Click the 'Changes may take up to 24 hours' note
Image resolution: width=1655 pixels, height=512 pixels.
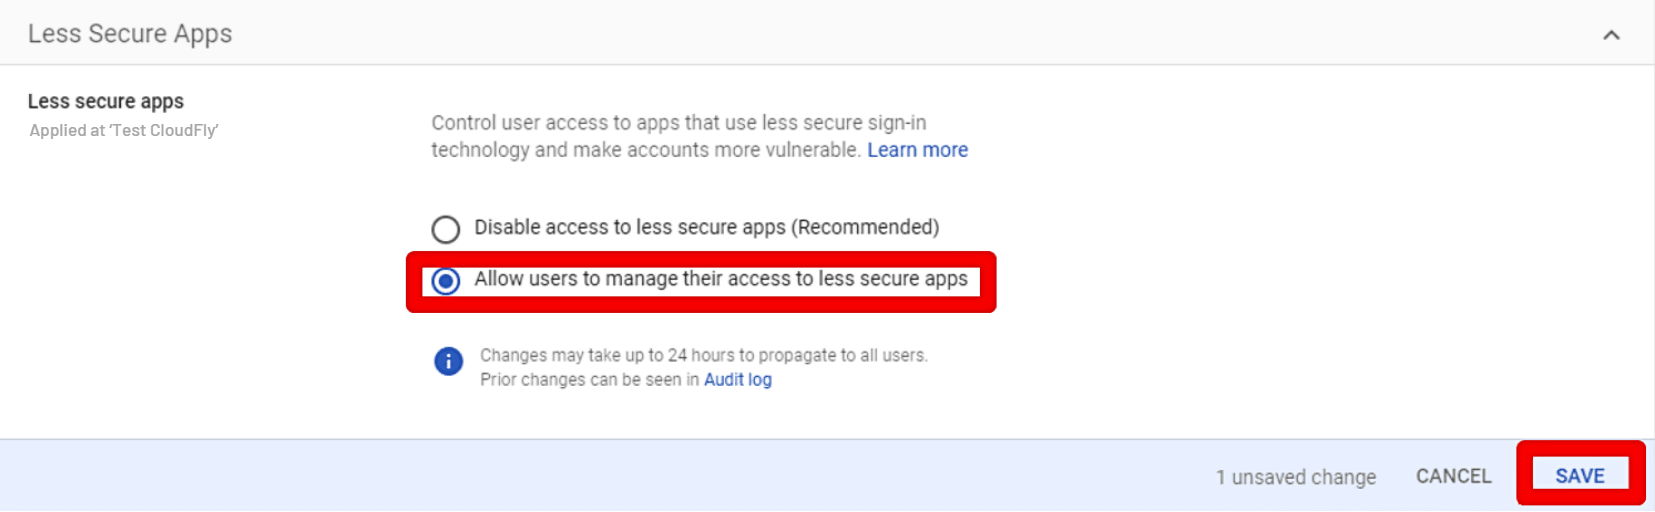[x=703, y=355]
